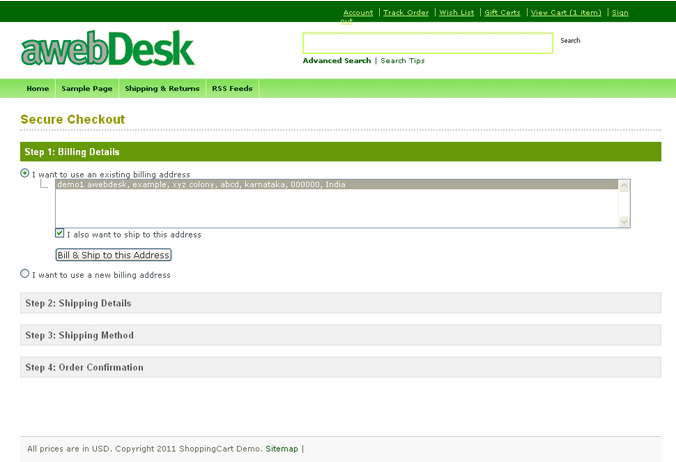
Task: Uncheck 'I also want to ship to this address'
Action: point(60,234)
